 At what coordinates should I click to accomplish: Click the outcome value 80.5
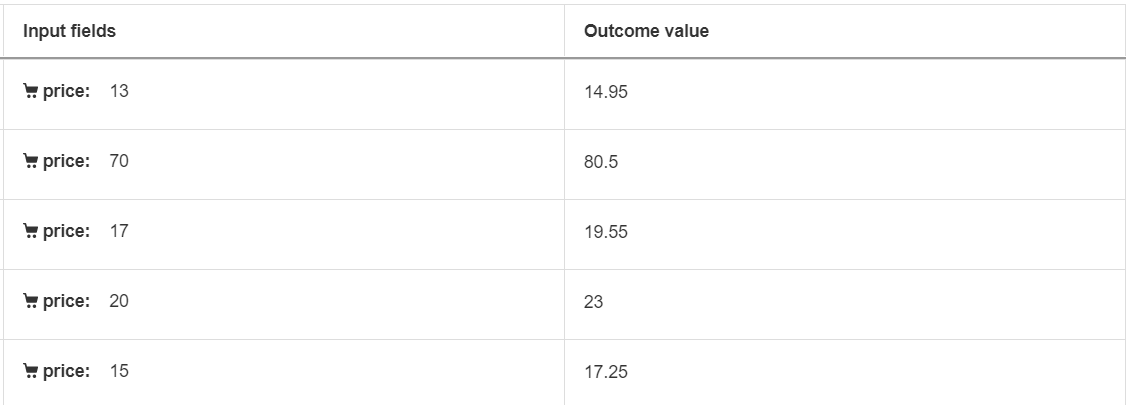601,162
